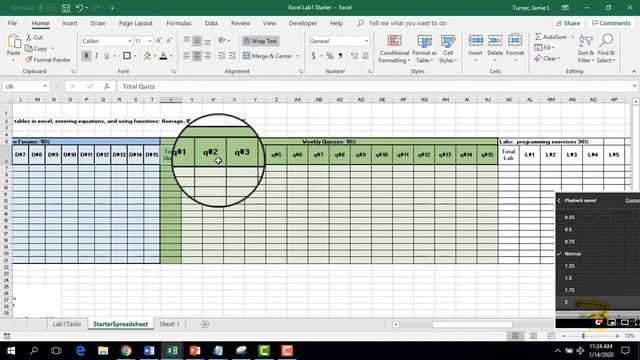The height and width of the screenshot is (360, 640).
Task: Click the Borders icon
Action: pos(127,56)
